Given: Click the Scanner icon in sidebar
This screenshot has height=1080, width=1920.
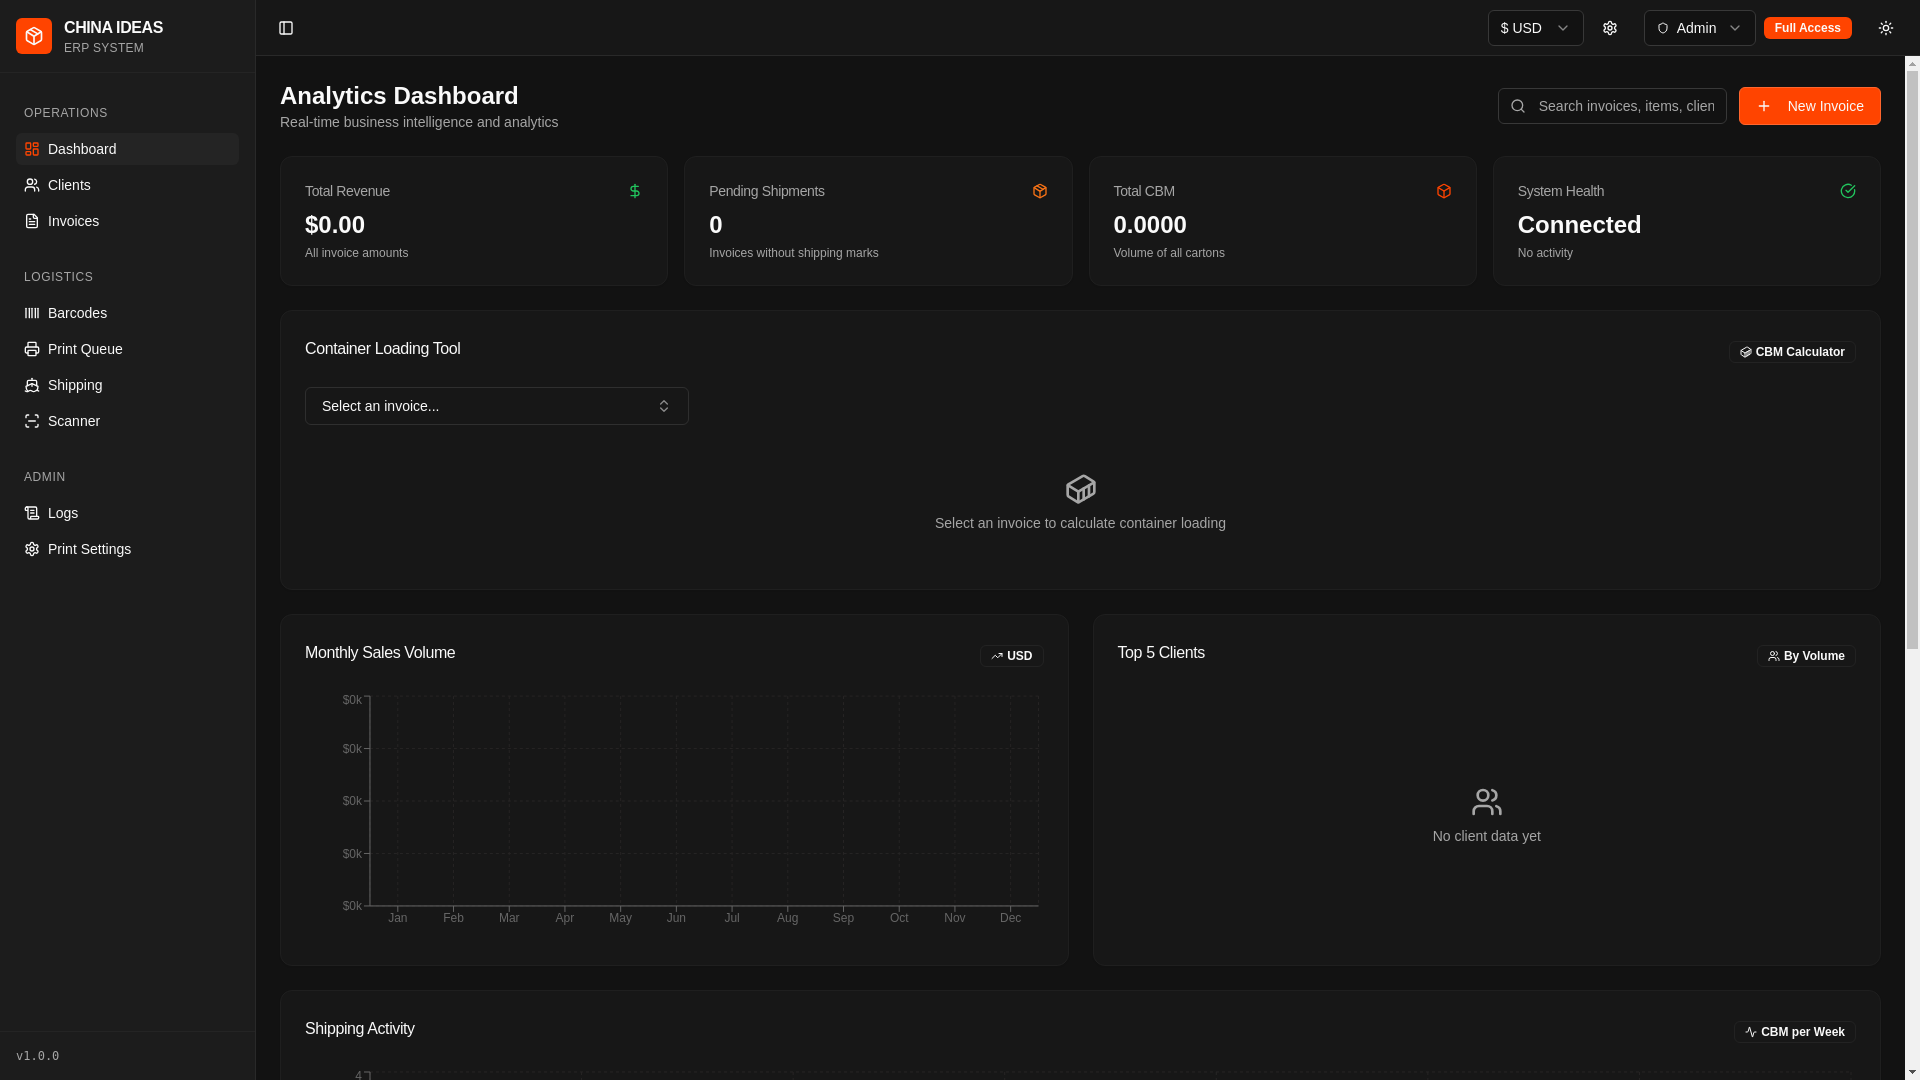Looking at the screenshot, I should coord(32,421).
